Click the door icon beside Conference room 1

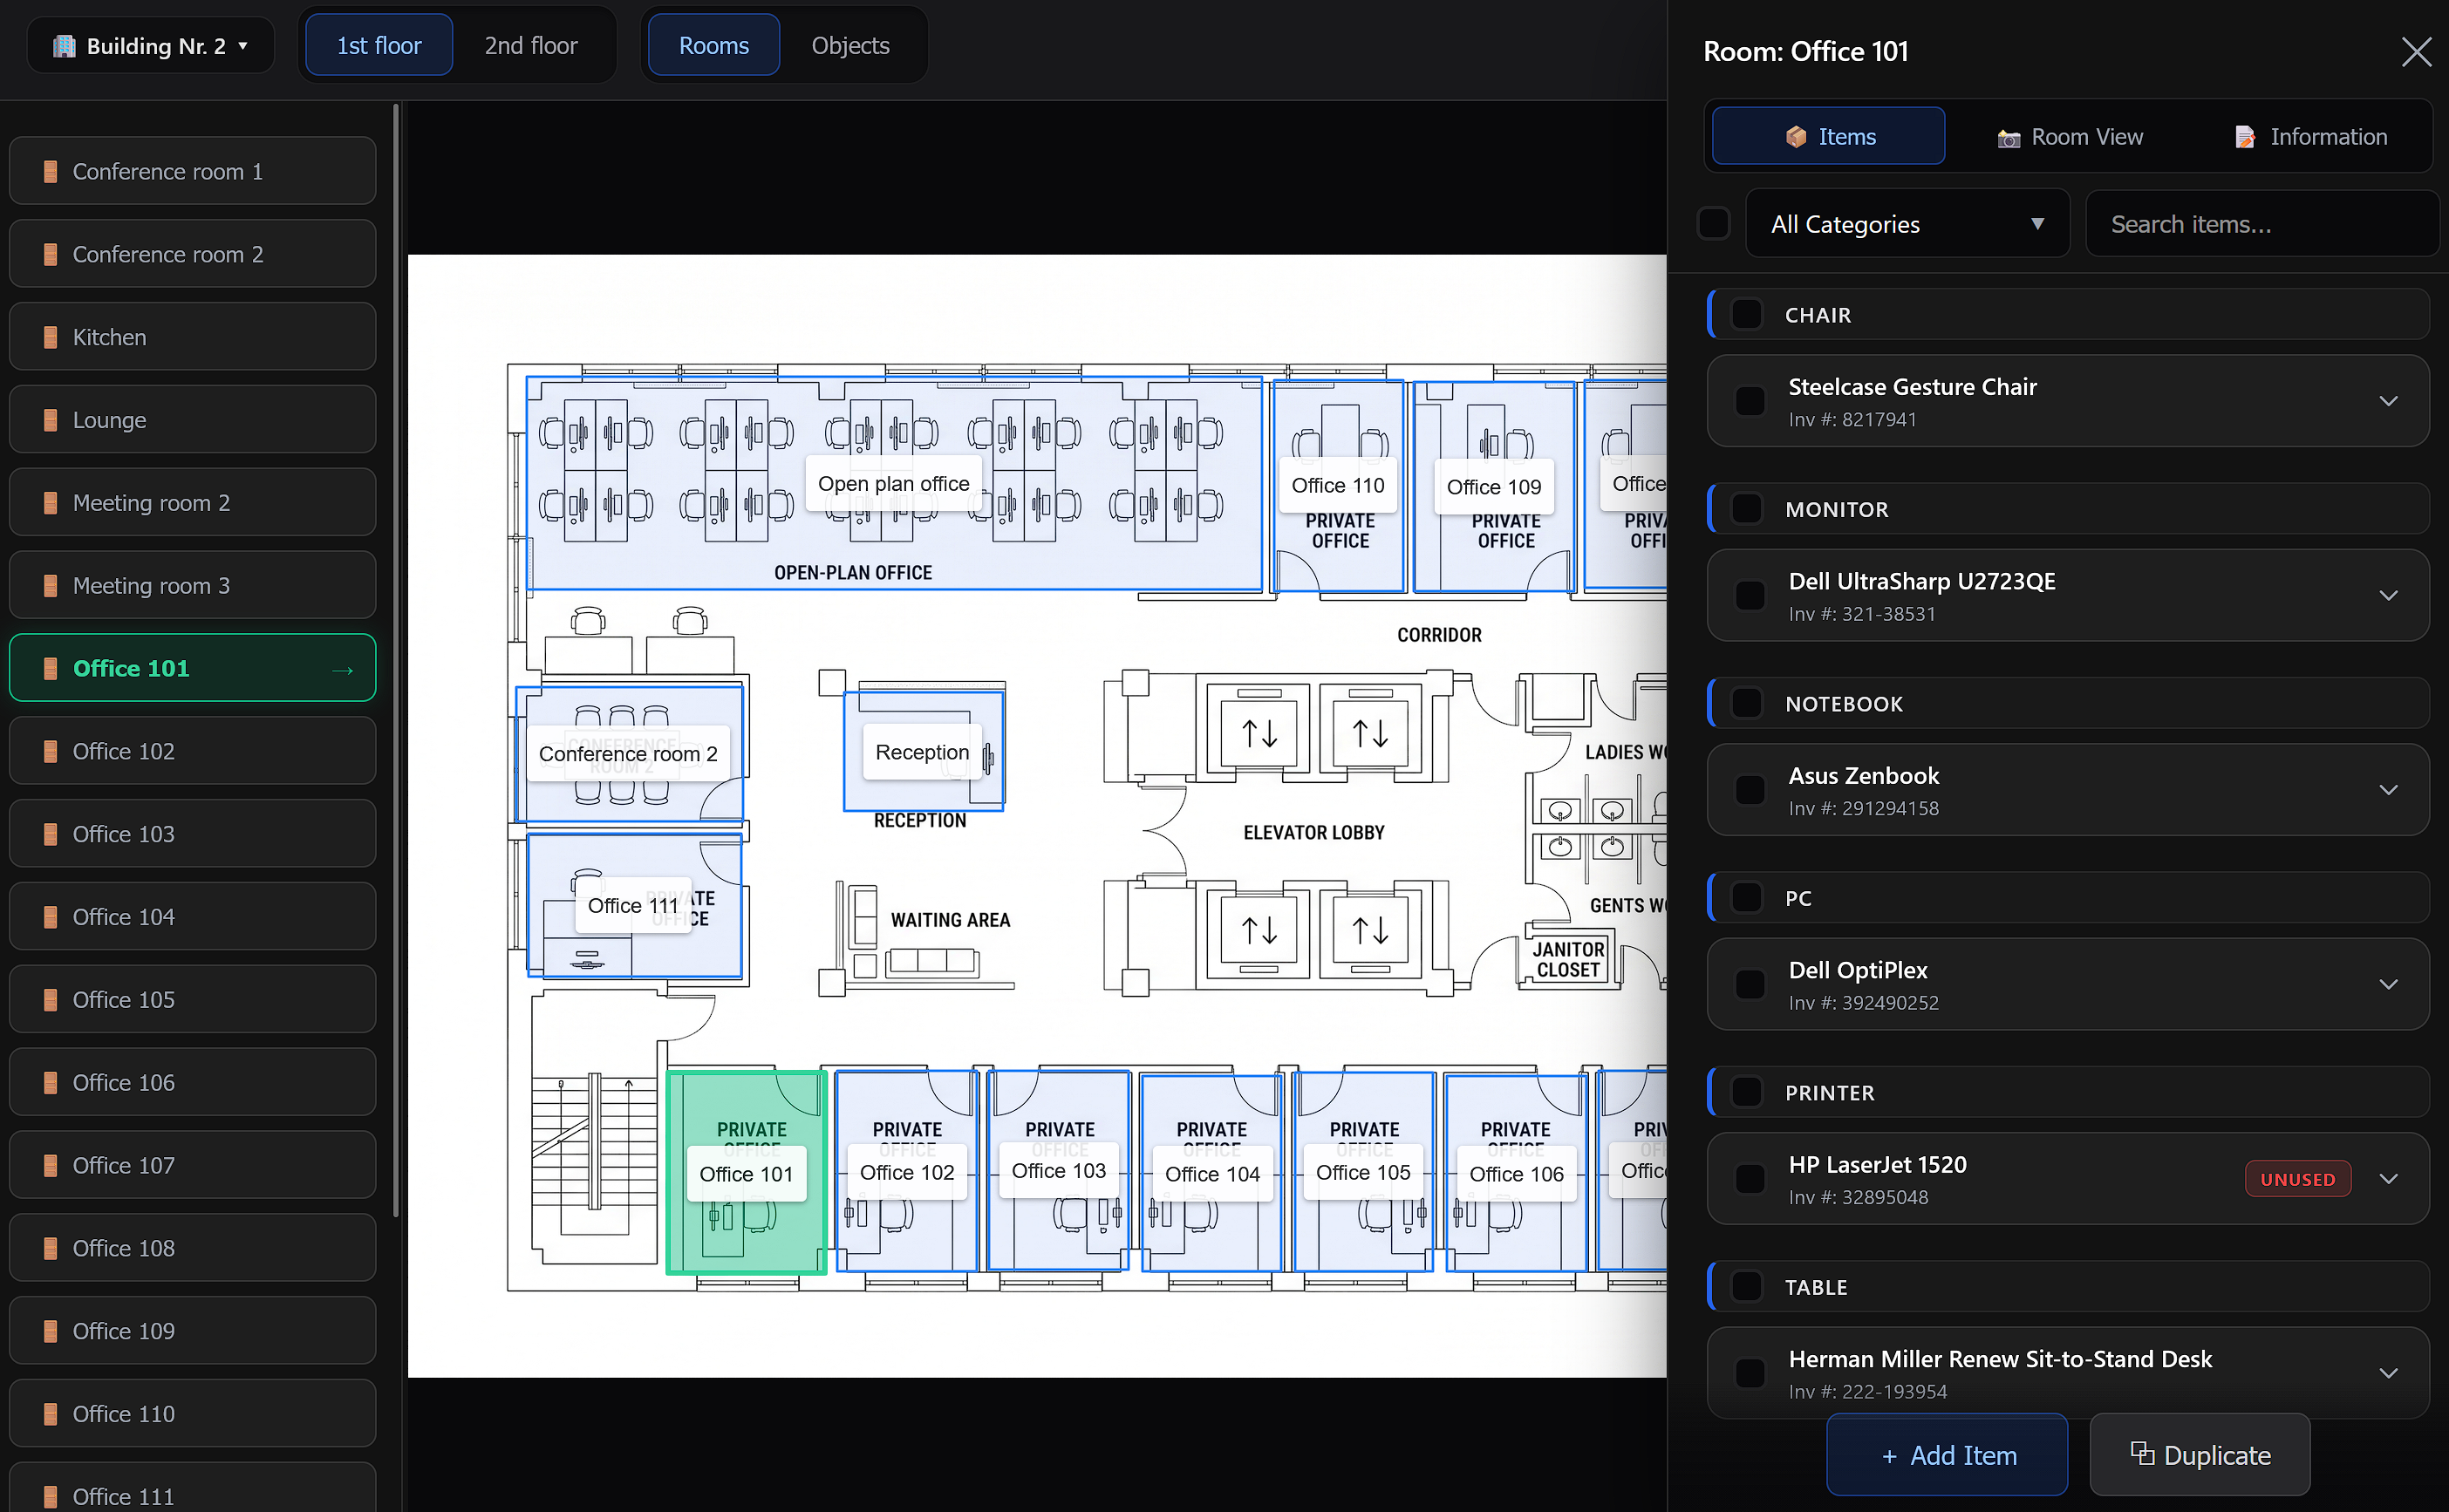(x=50, y=172)
